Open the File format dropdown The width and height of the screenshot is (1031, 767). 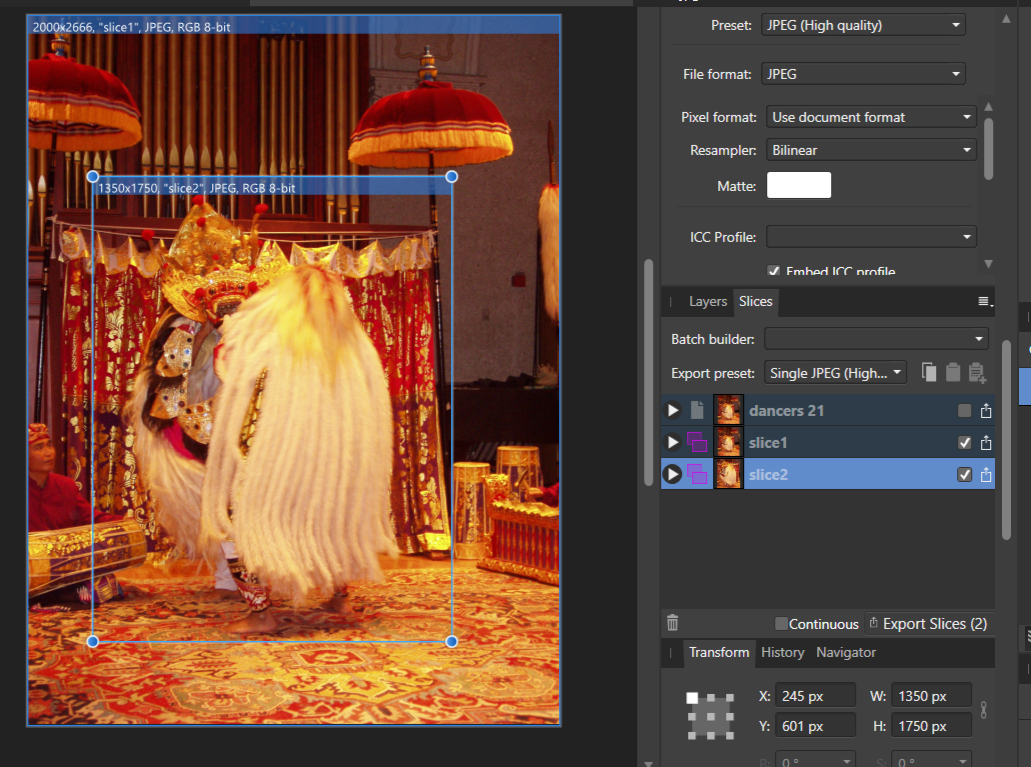862,72
